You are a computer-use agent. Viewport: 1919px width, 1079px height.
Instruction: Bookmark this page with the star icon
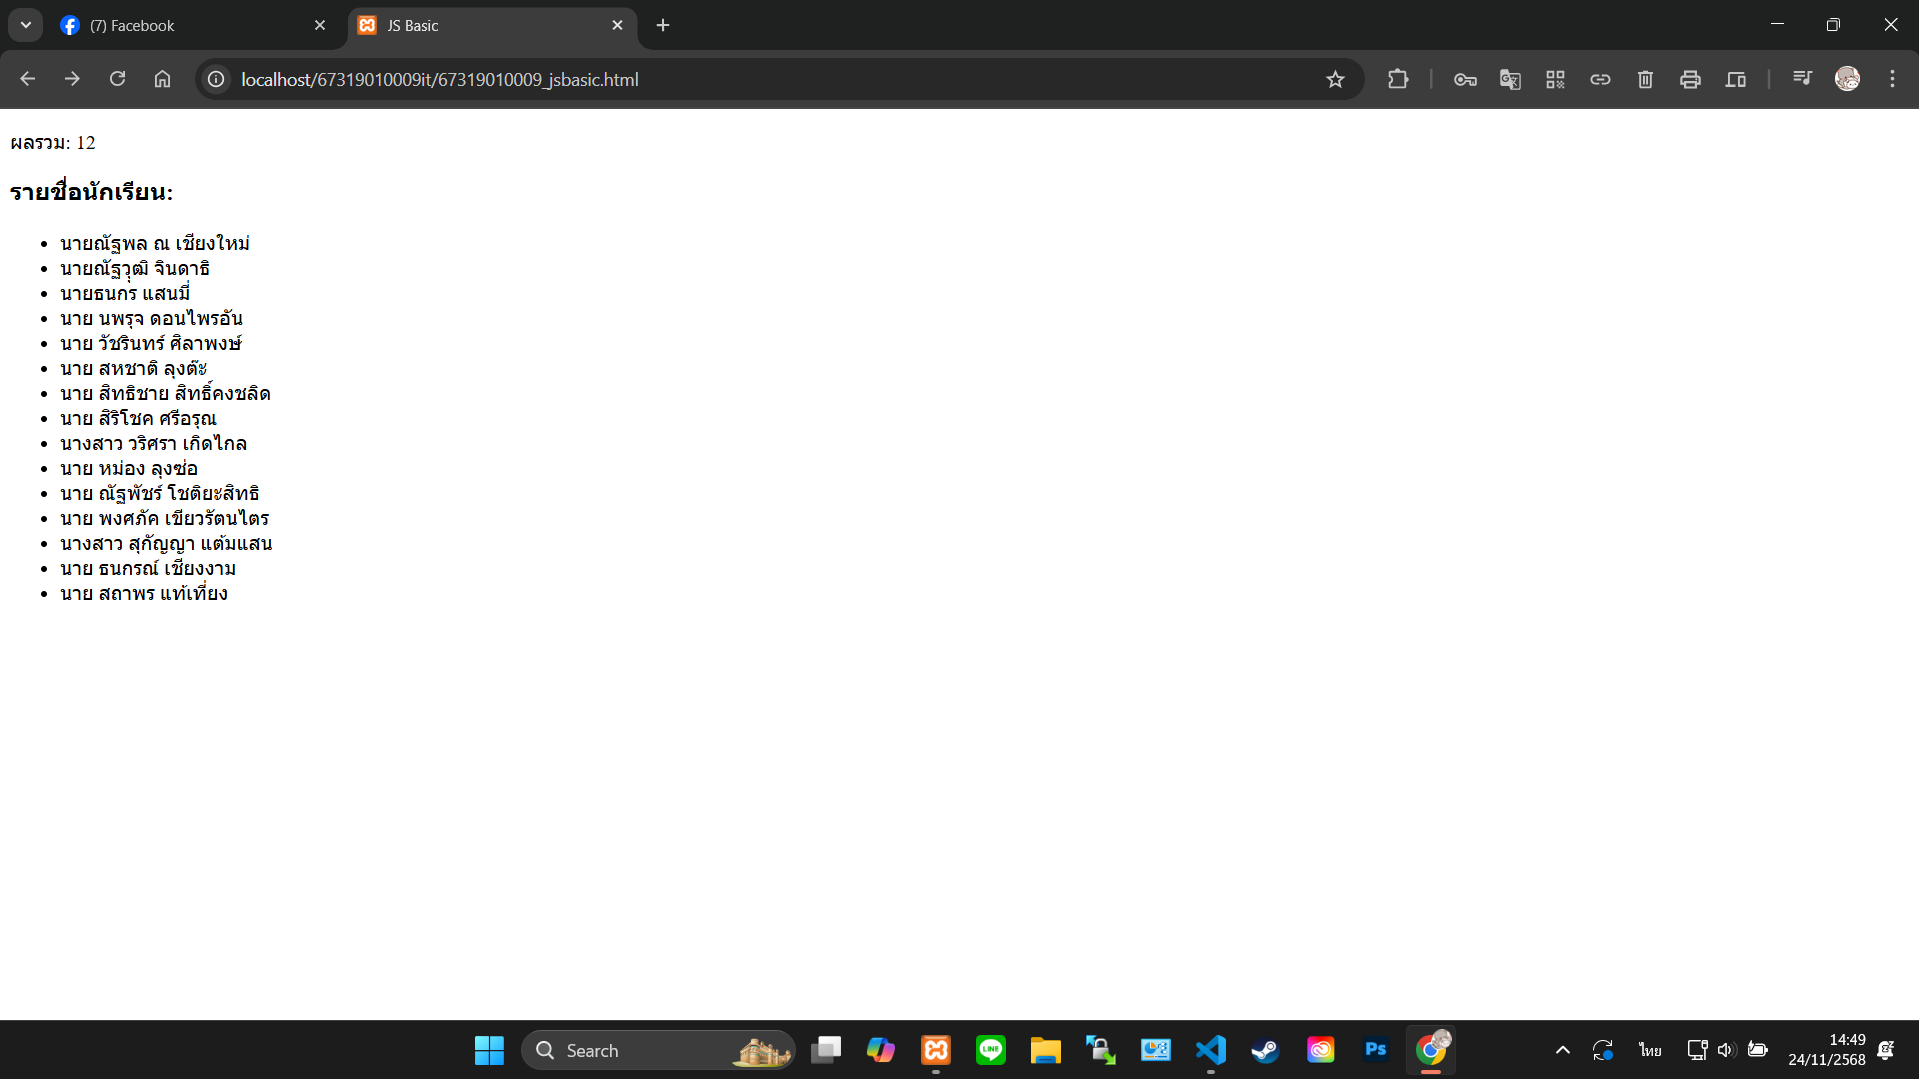(1335, 80)
